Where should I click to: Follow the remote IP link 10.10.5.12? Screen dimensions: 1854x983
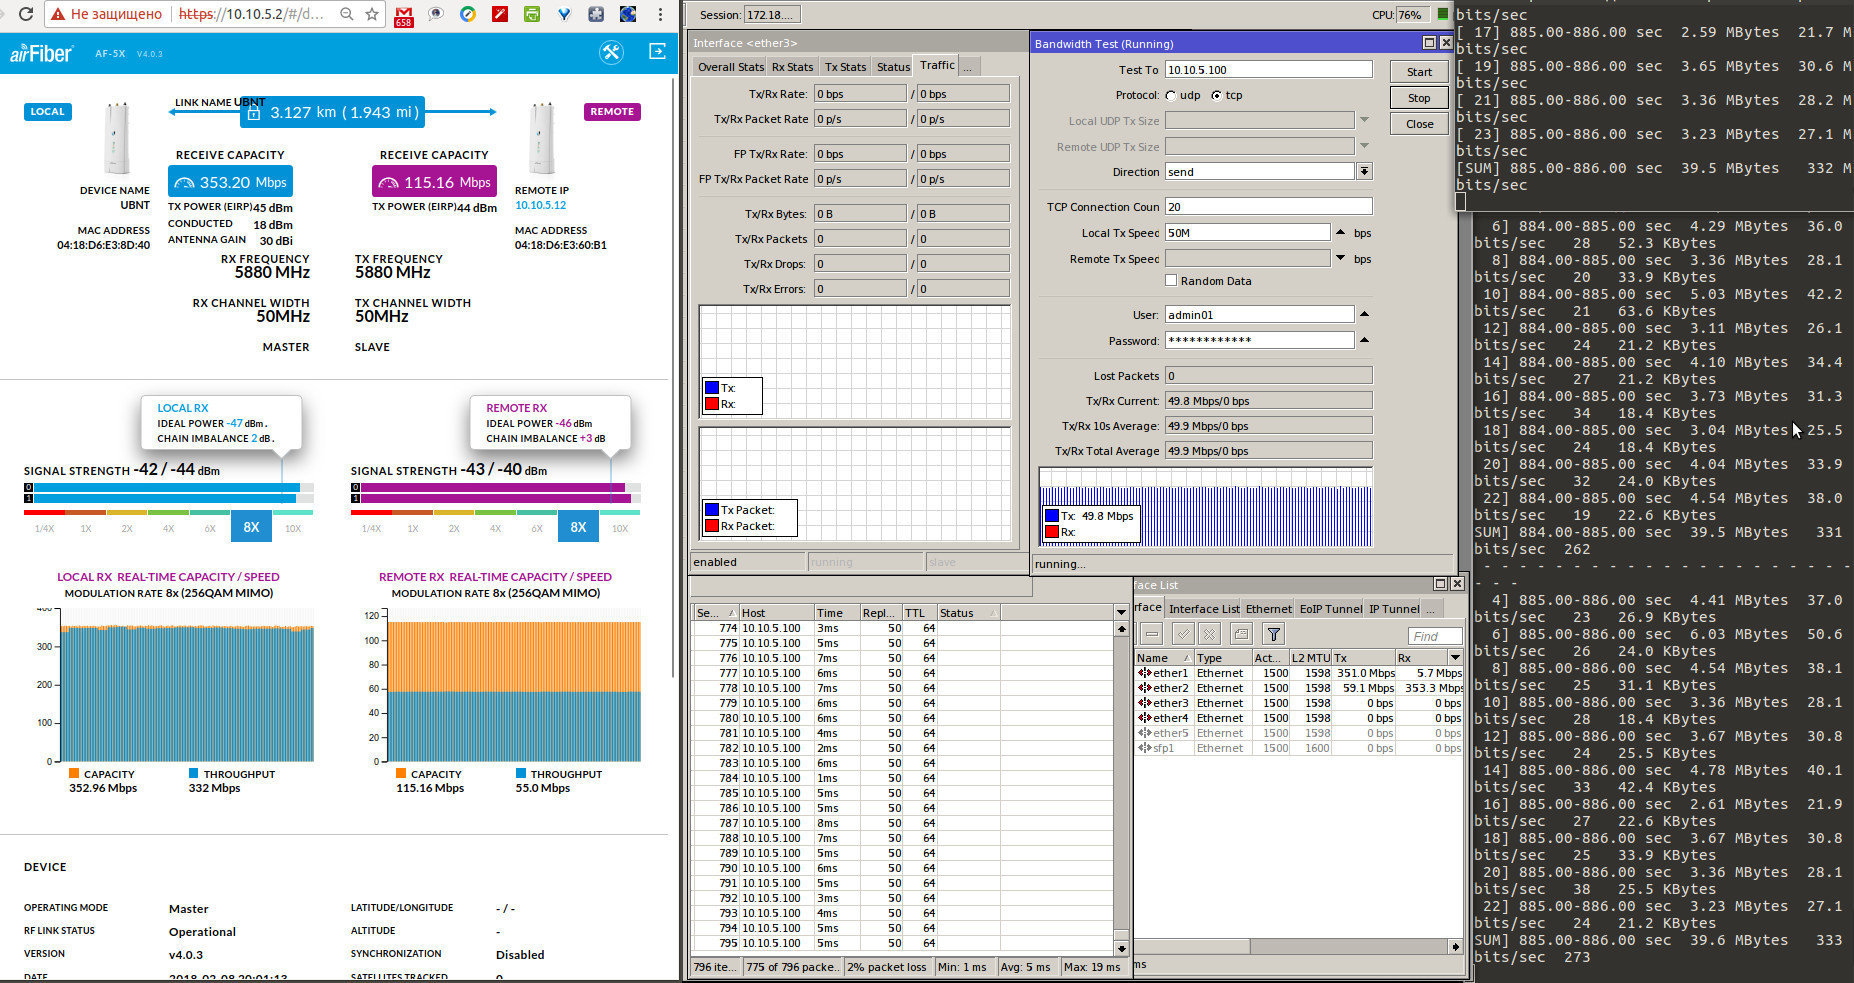click(x=540, y=205)
